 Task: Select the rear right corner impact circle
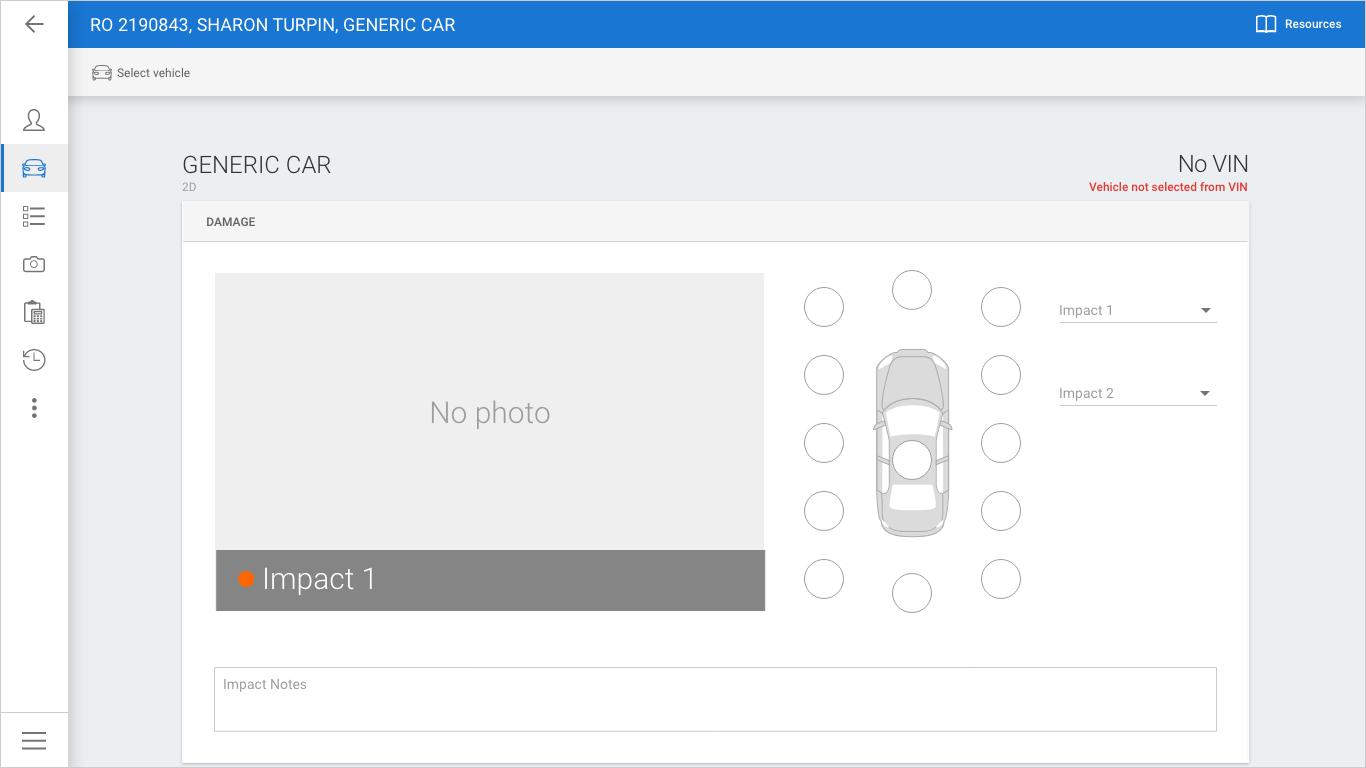tap(1001, 579)
